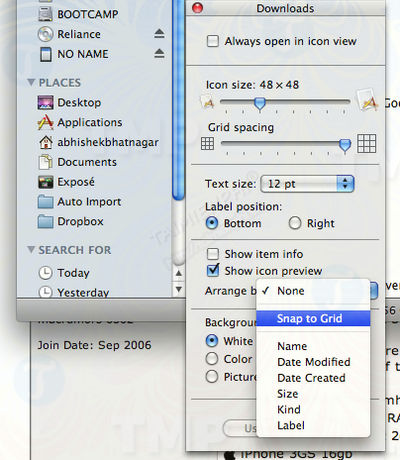Eject the NO NAME volume

pos(159,53)
